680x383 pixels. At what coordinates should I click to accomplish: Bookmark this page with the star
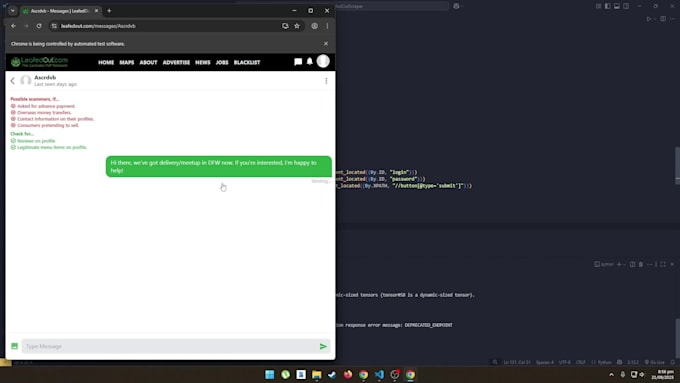click(297, 26)
